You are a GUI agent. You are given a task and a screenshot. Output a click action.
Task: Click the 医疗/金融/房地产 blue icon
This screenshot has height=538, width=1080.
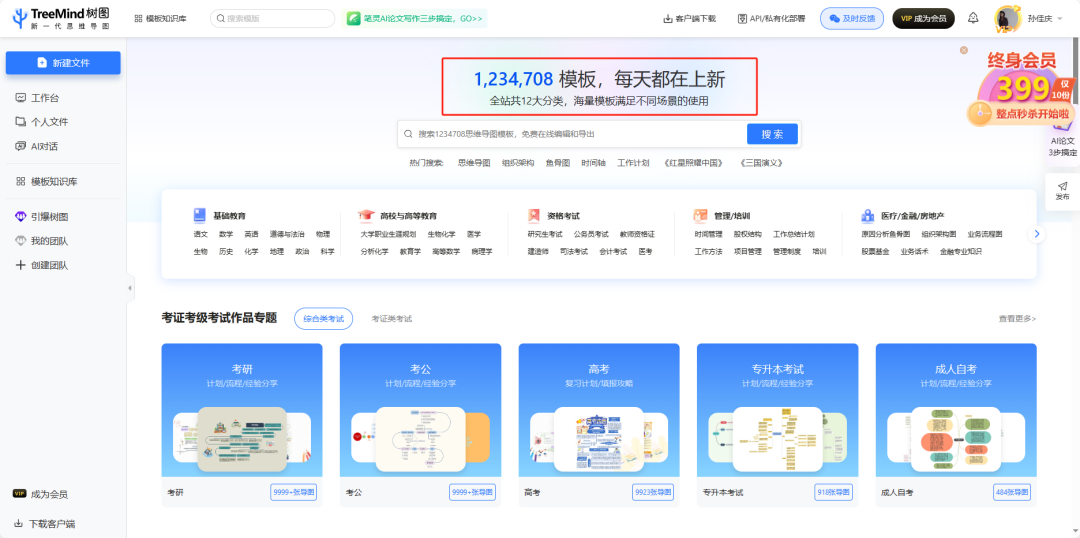(x=868, y=216)
